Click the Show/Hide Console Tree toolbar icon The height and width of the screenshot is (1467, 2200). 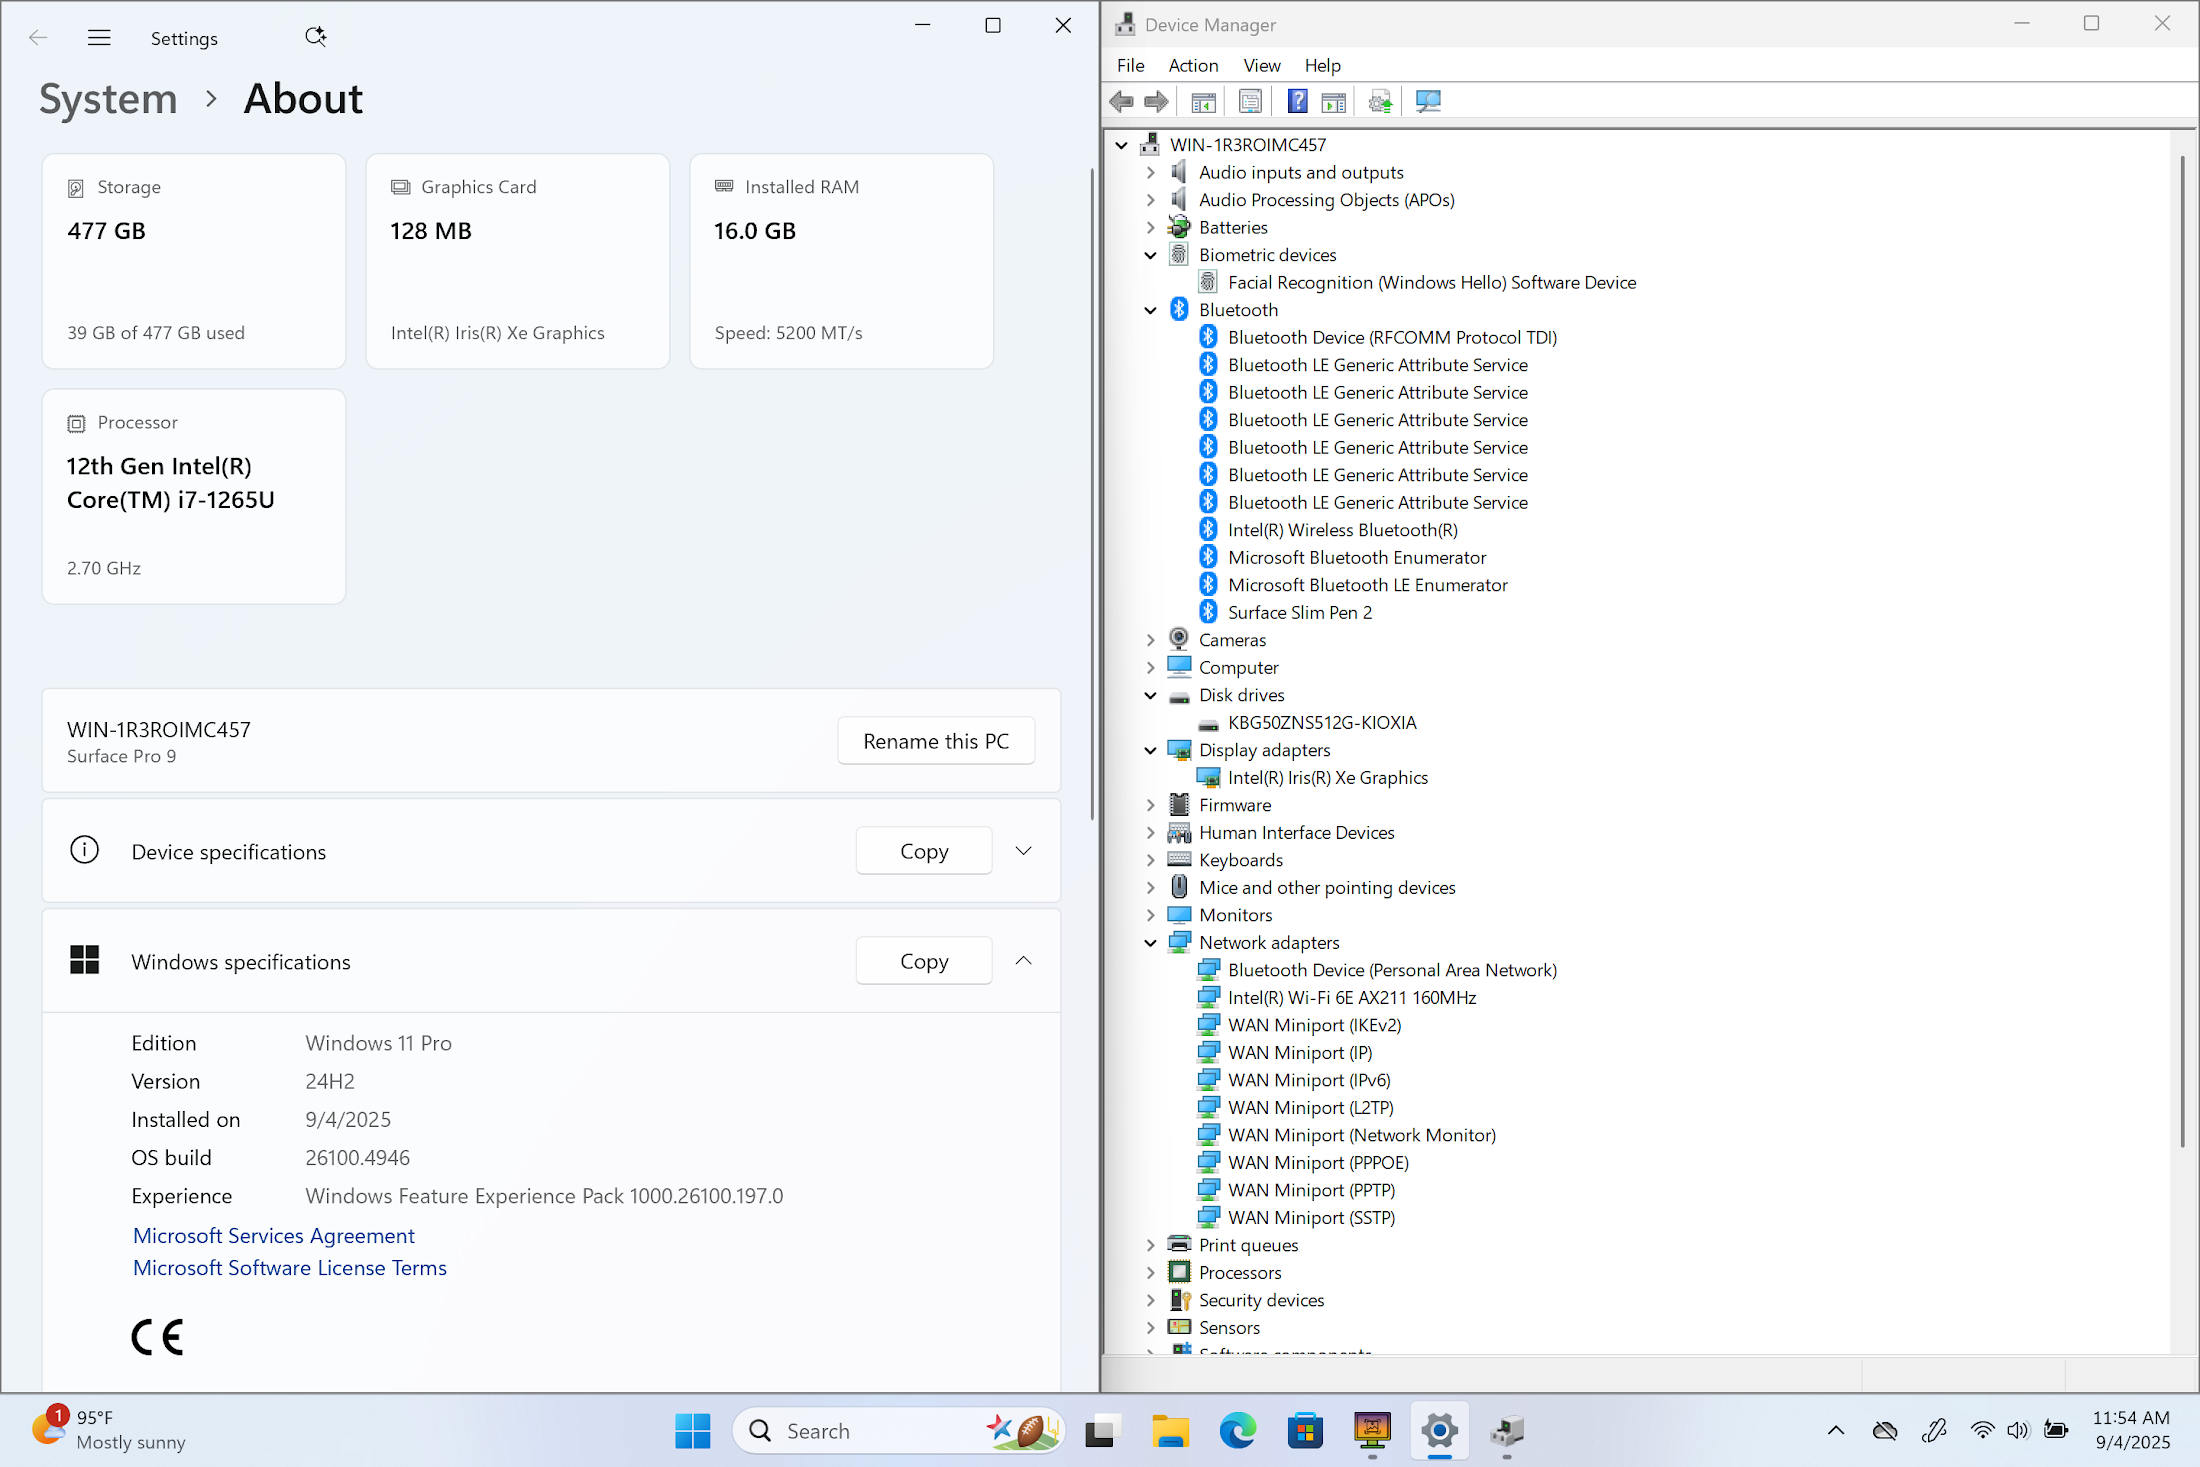pyautogui.click(x=1203, y=101)
